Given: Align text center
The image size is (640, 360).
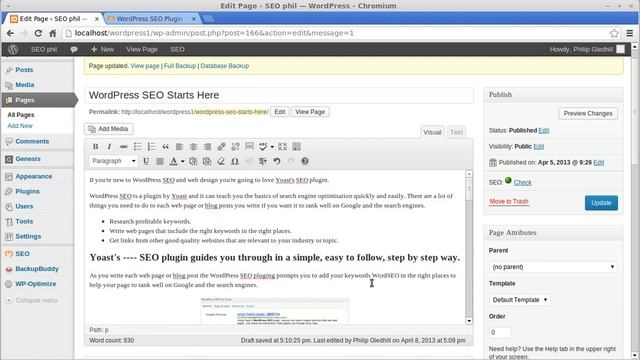Looking at the screenshot, I should coord(193,147).
